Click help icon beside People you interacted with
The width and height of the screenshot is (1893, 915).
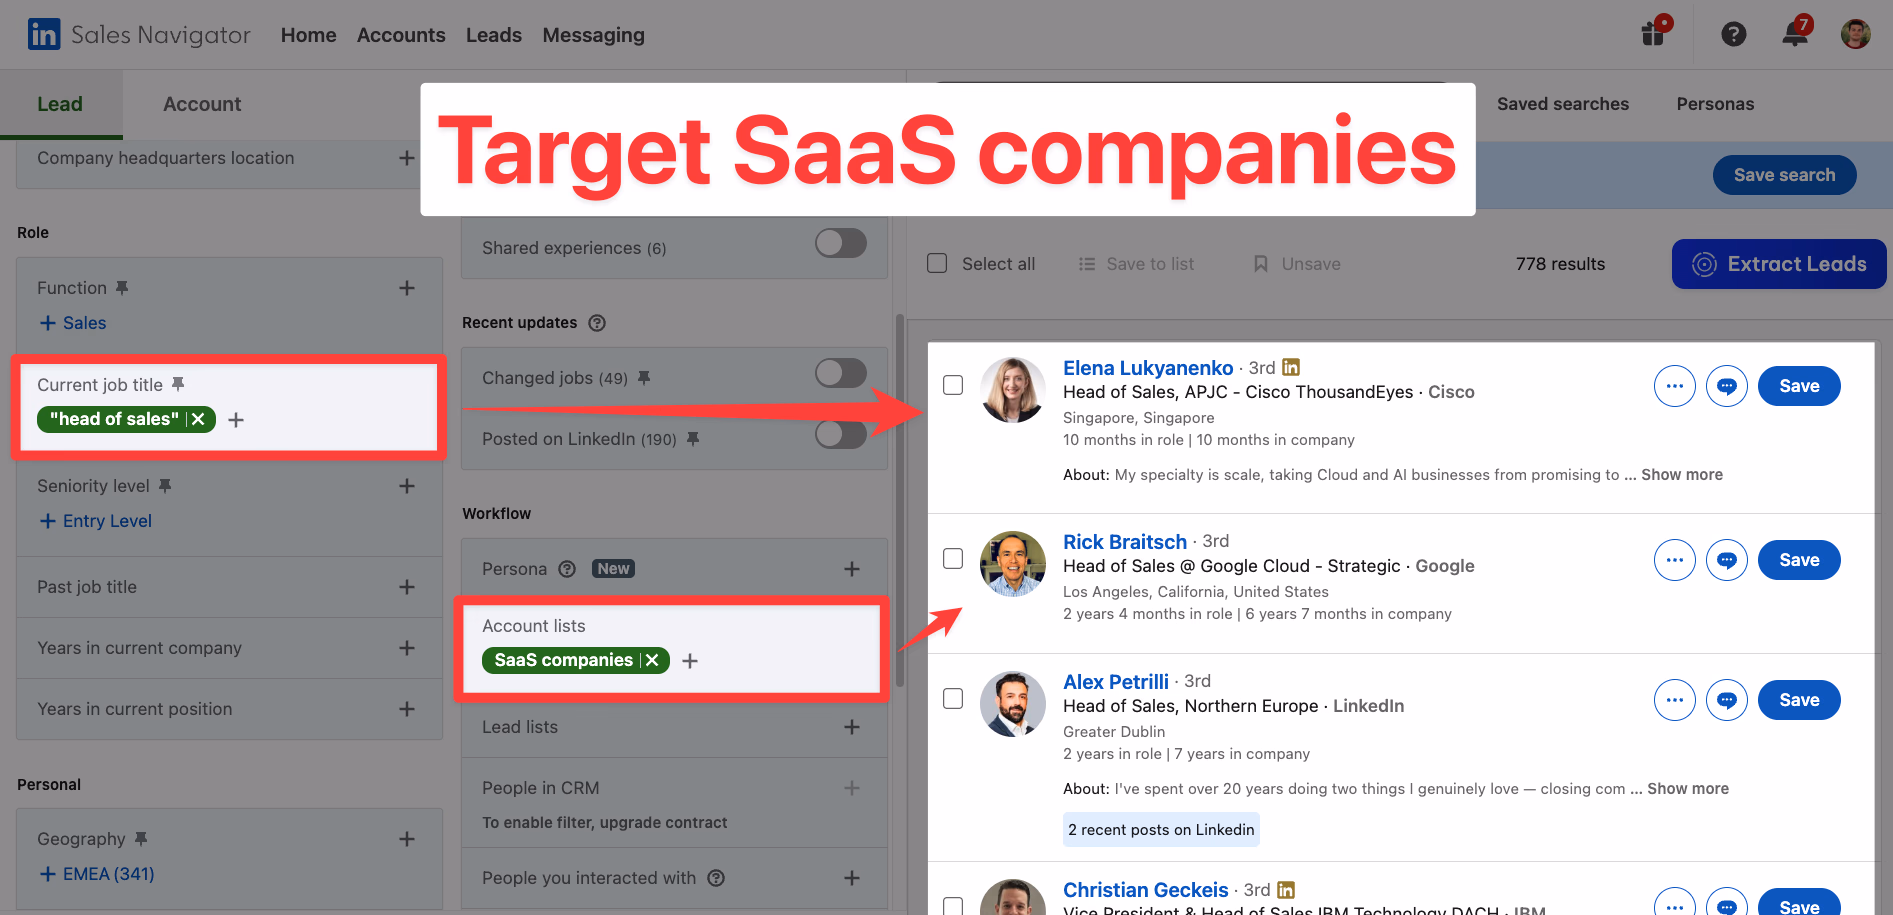(716, 878)
